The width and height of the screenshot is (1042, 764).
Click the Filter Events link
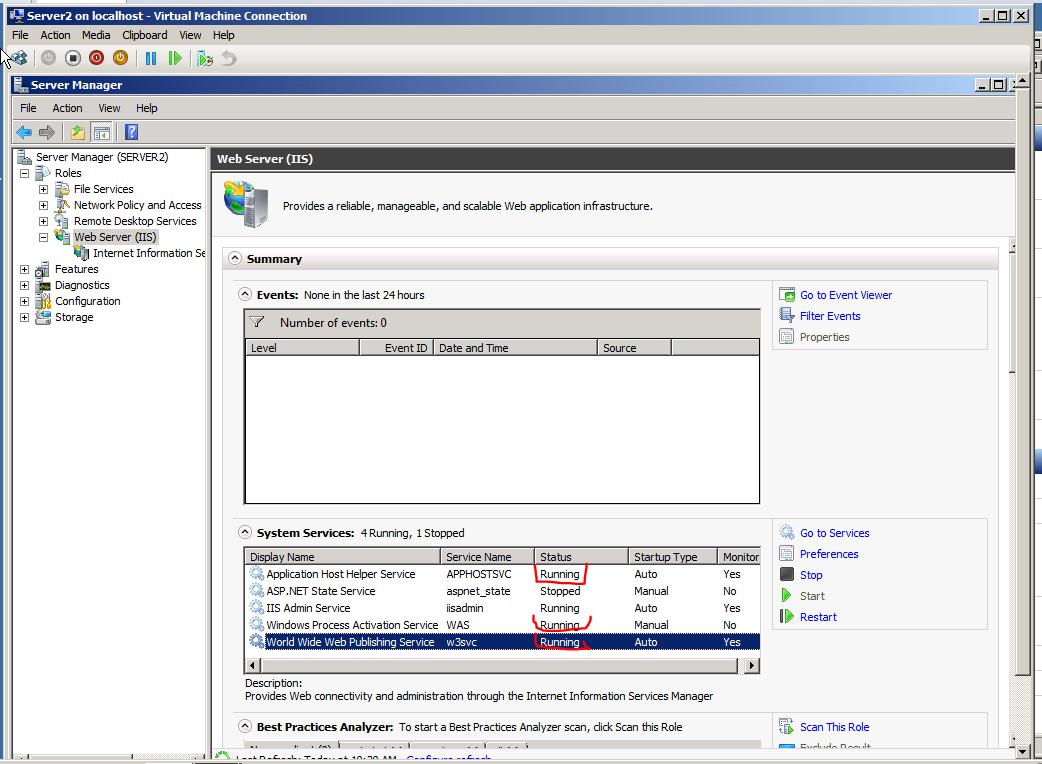click(830, 316)
